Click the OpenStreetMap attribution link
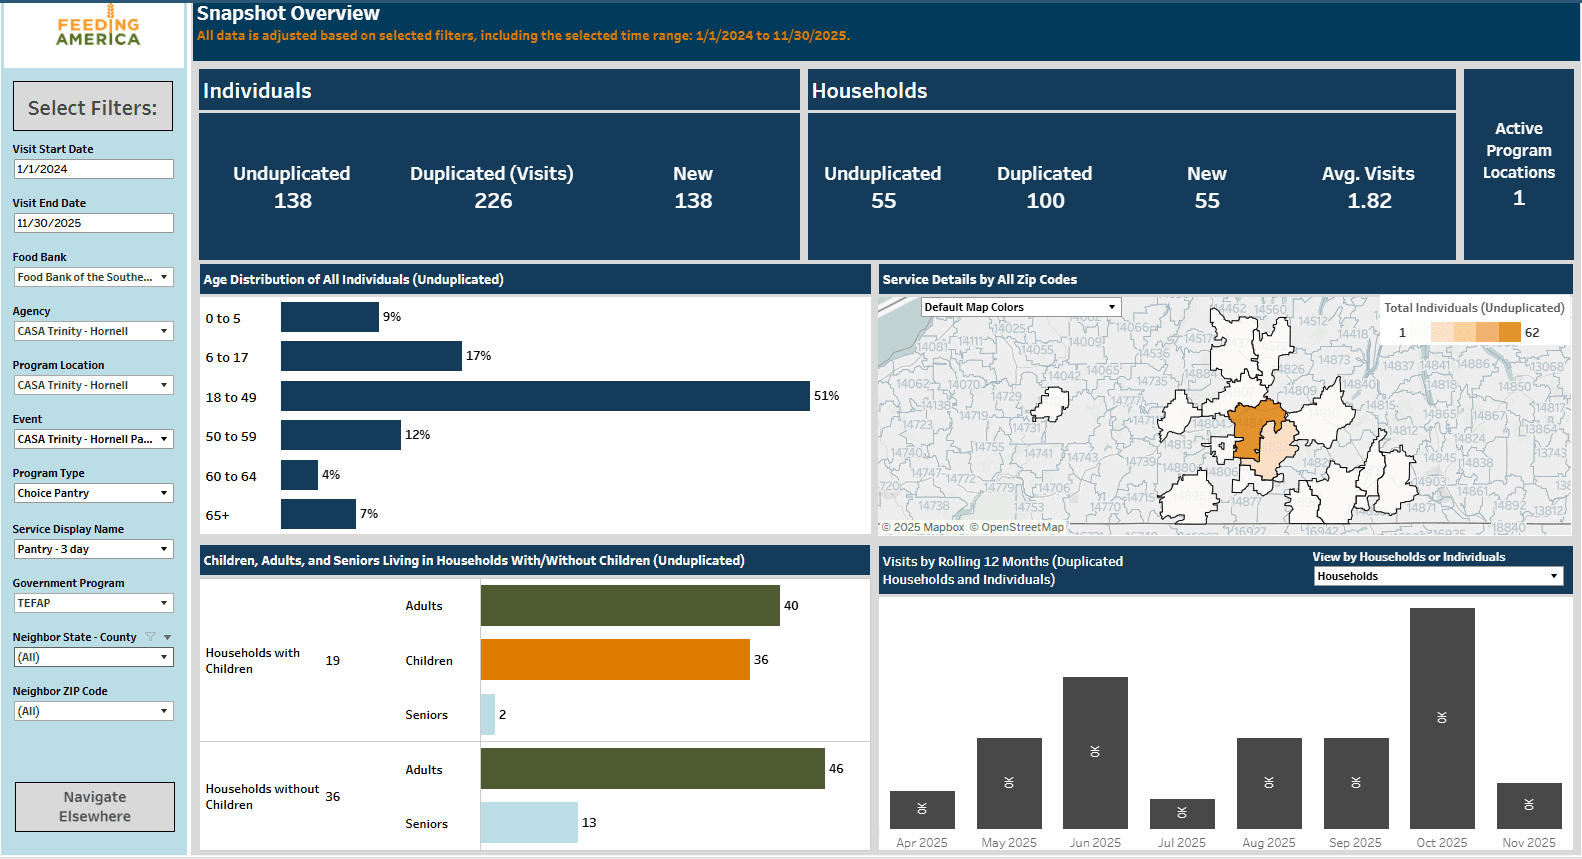Viewport: 1582px width, 859px height. [1022, 527]
